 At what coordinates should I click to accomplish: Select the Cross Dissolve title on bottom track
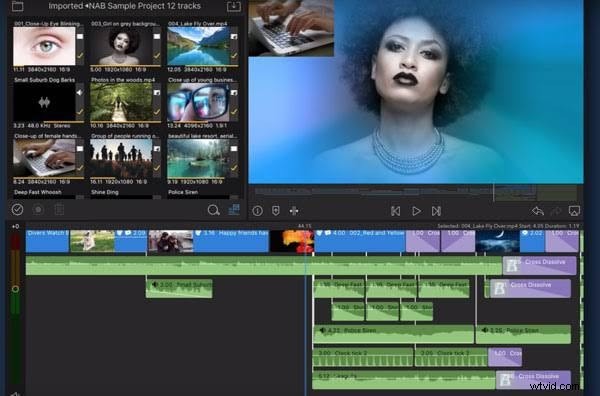pyautogui.click(x=533, y=380)
